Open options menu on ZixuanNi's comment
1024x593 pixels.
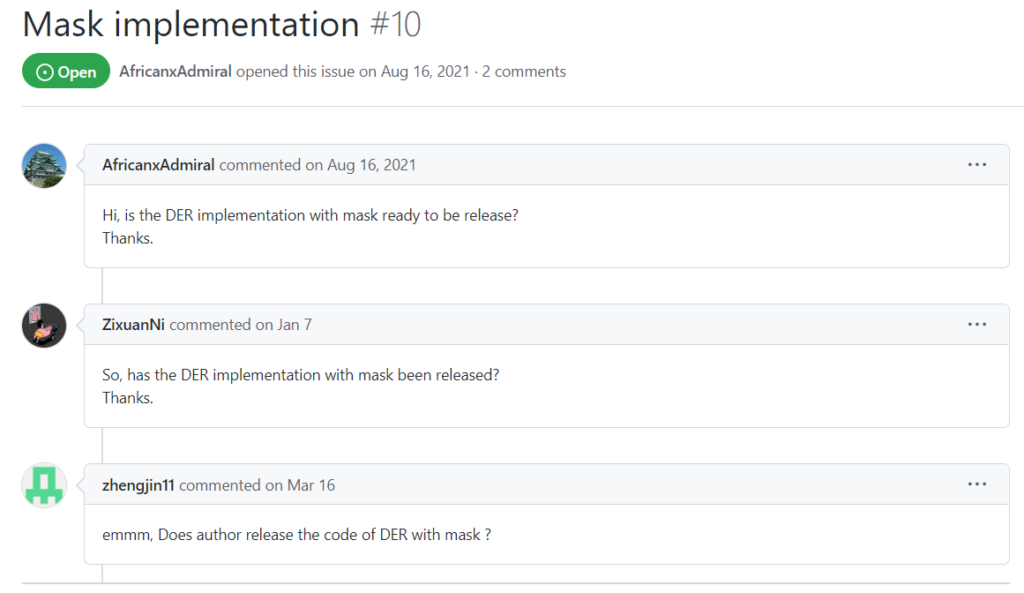click(977, 325)
